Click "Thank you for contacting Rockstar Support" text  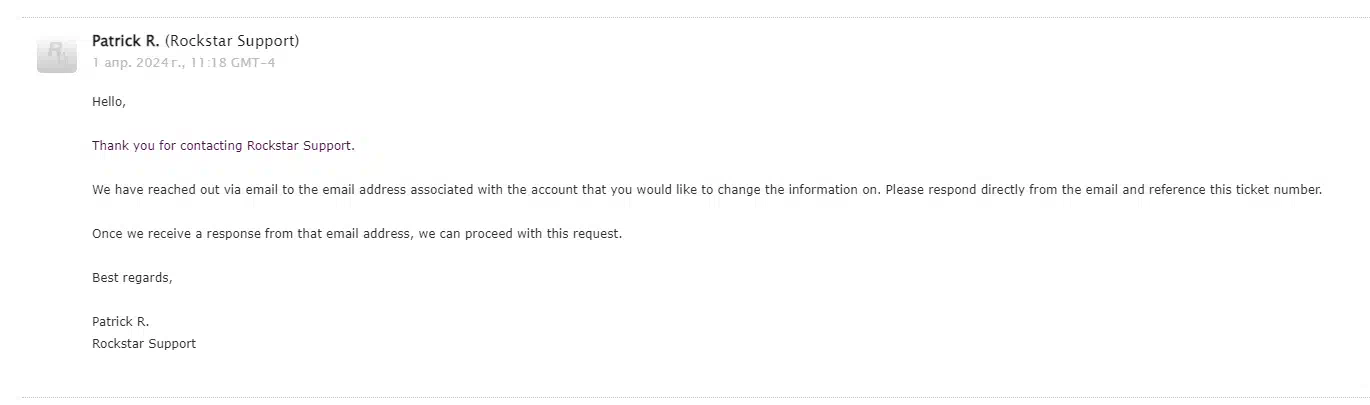point(222,145)
